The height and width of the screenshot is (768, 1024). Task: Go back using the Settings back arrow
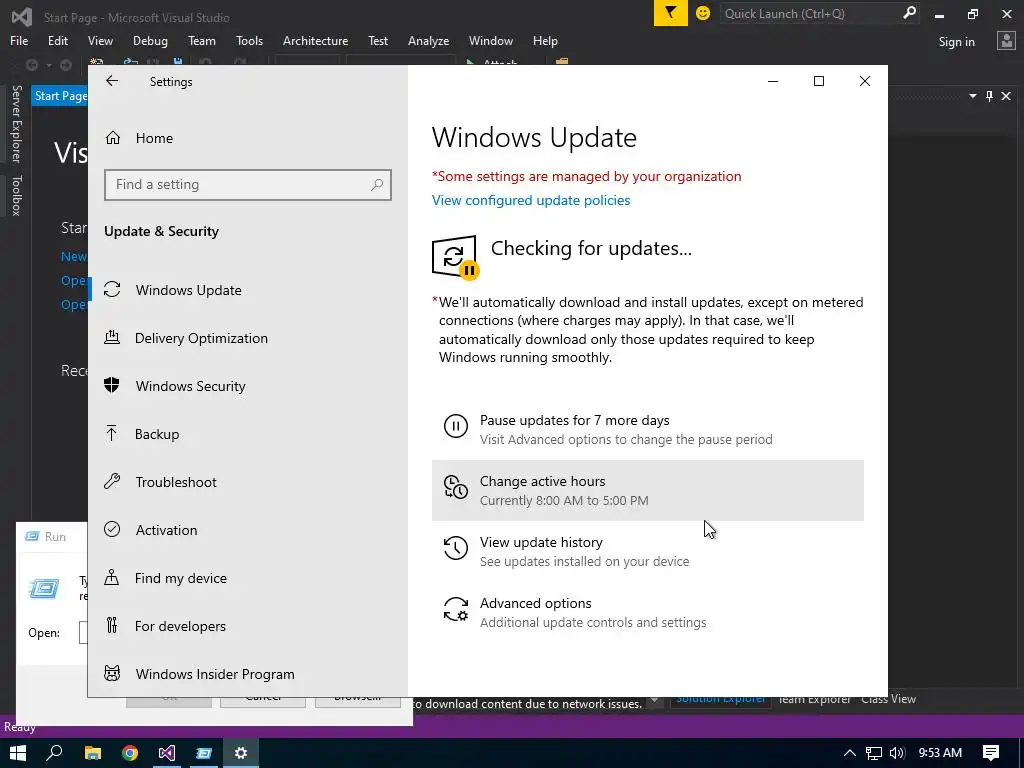point(112,81)
